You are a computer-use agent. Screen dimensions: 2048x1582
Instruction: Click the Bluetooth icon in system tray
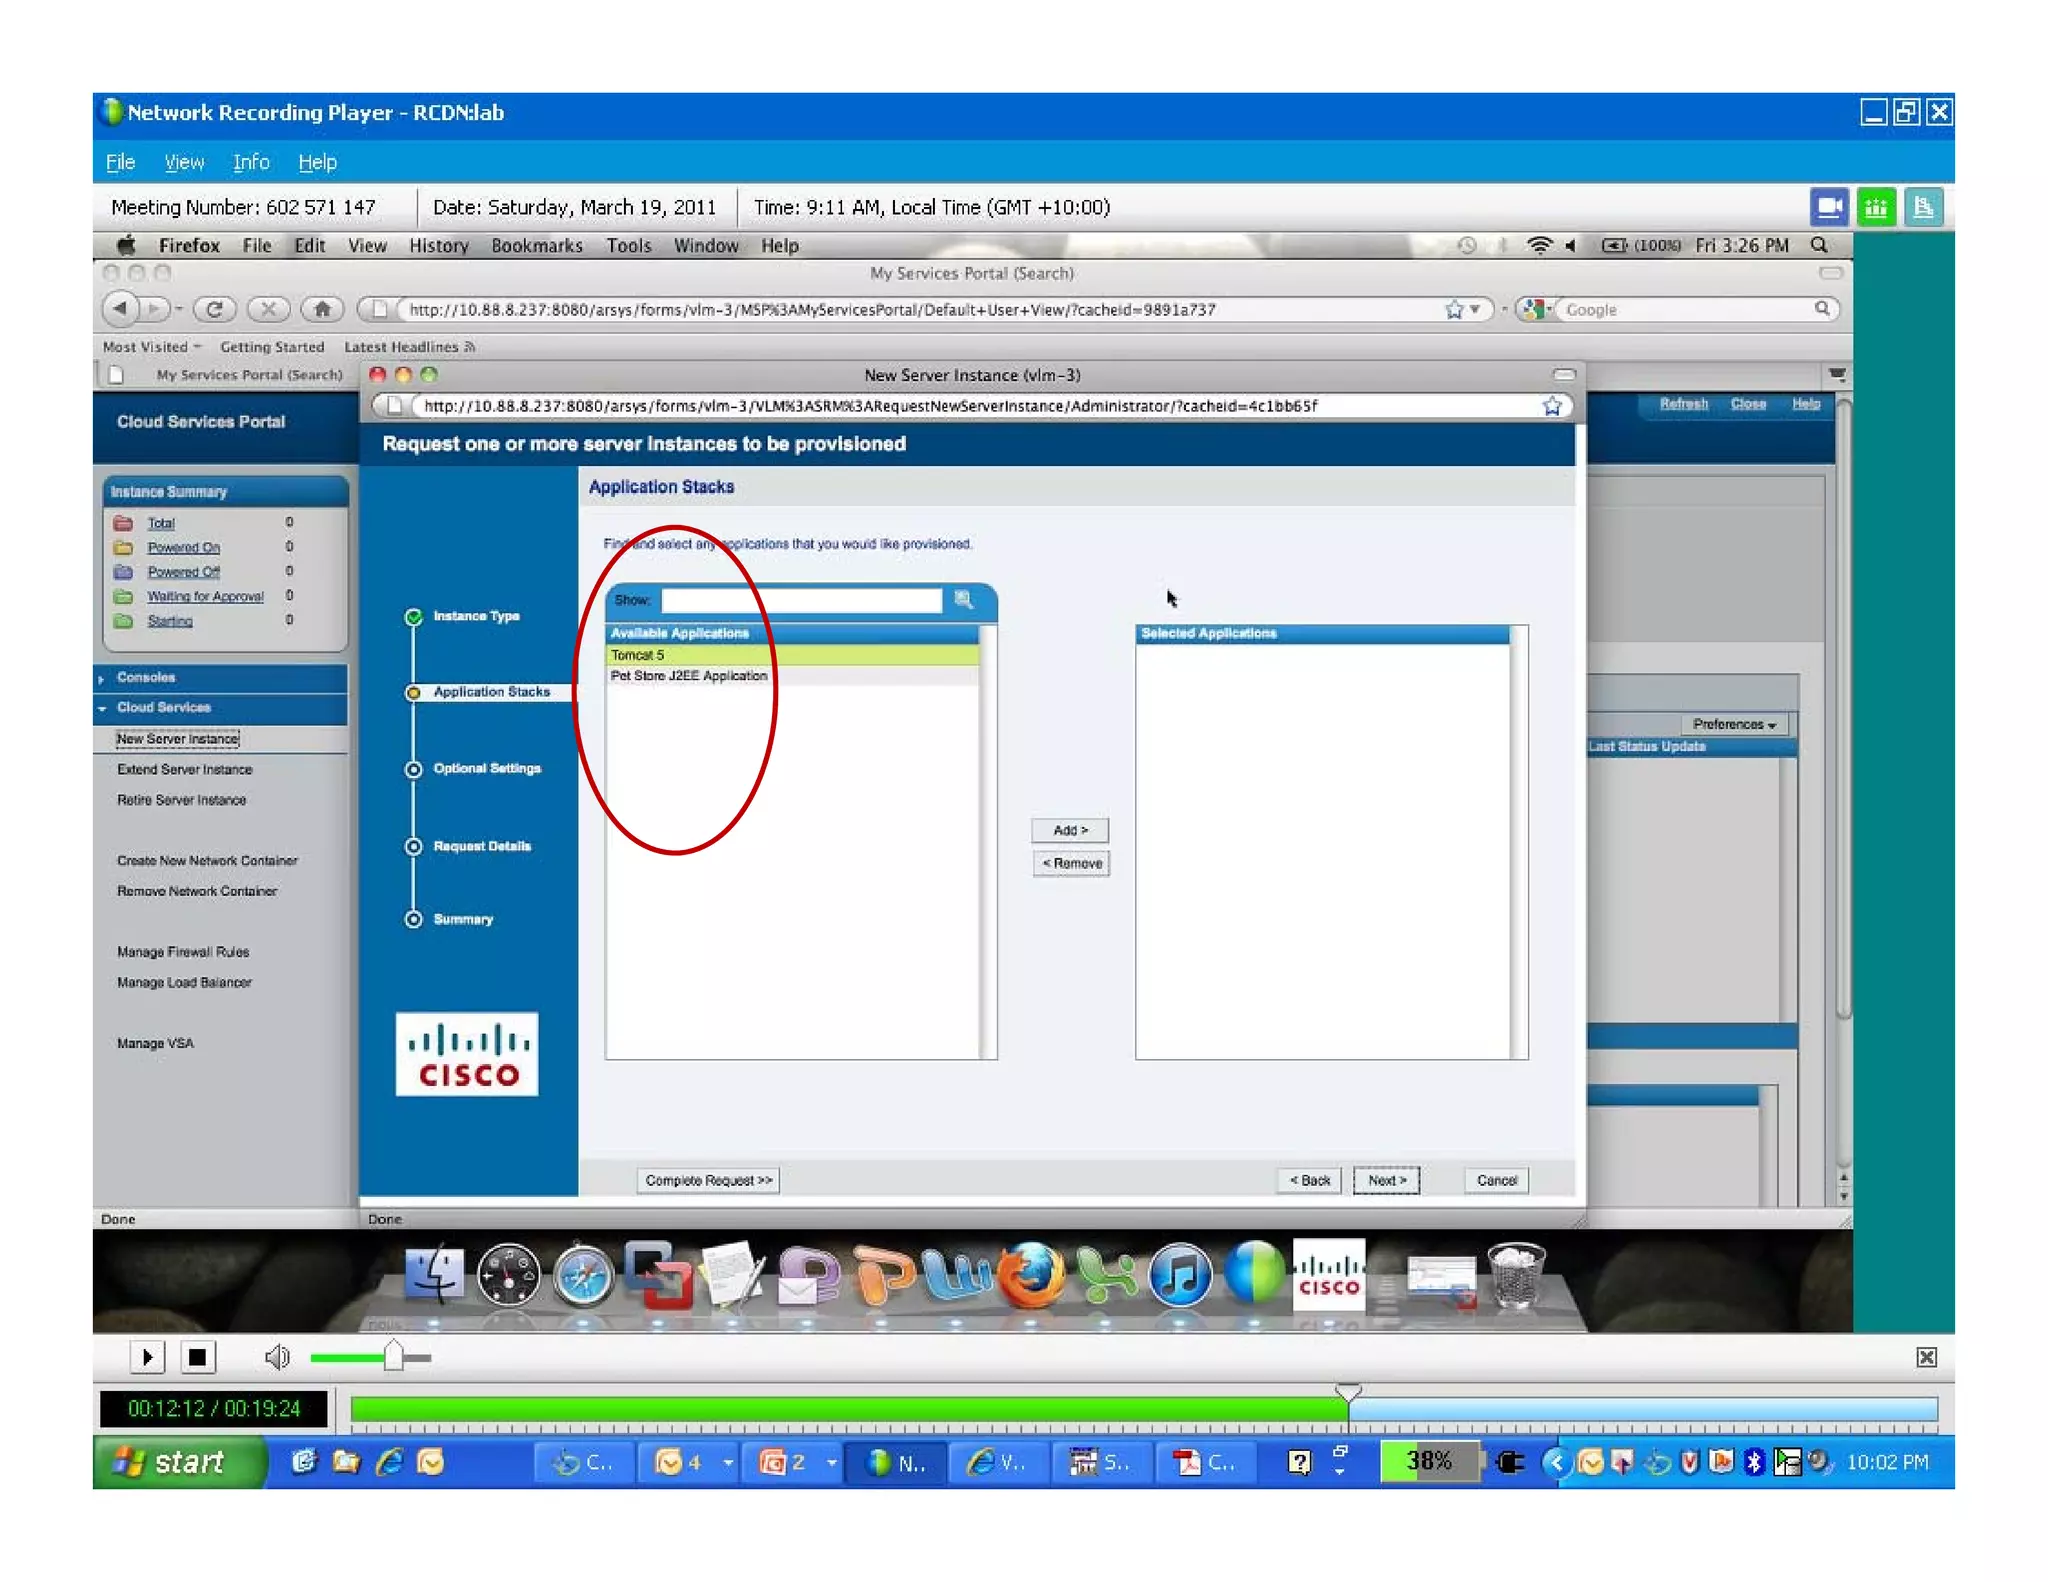pos(1754,1463)
